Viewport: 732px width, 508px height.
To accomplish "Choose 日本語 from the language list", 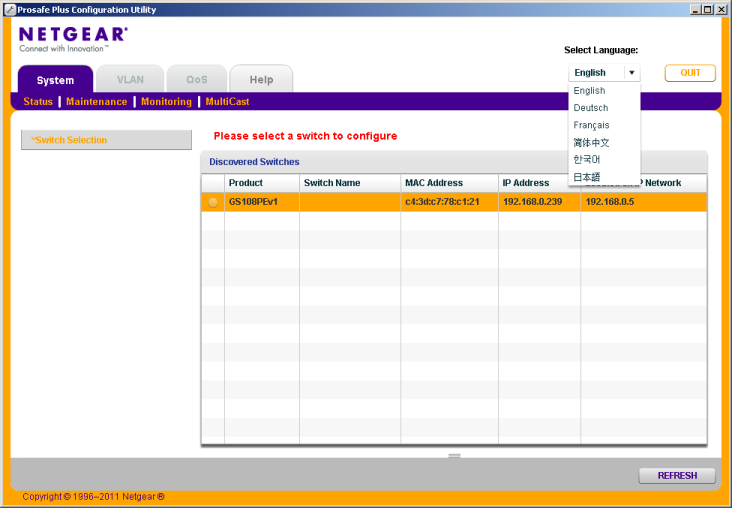I will (x=604, y=177).
